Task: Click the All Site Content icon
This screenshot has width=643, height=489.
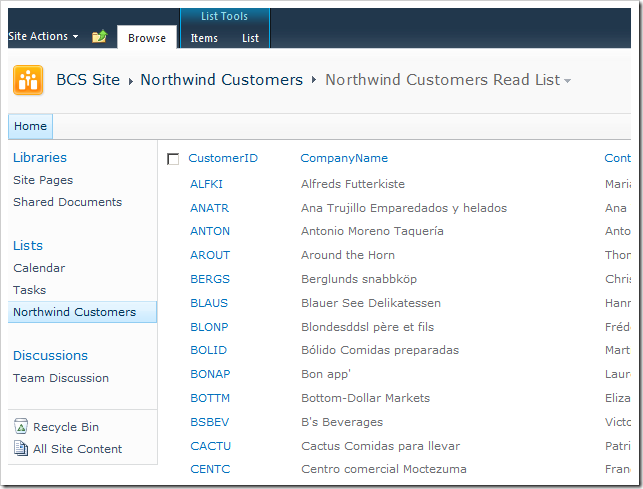Action: 21,449
